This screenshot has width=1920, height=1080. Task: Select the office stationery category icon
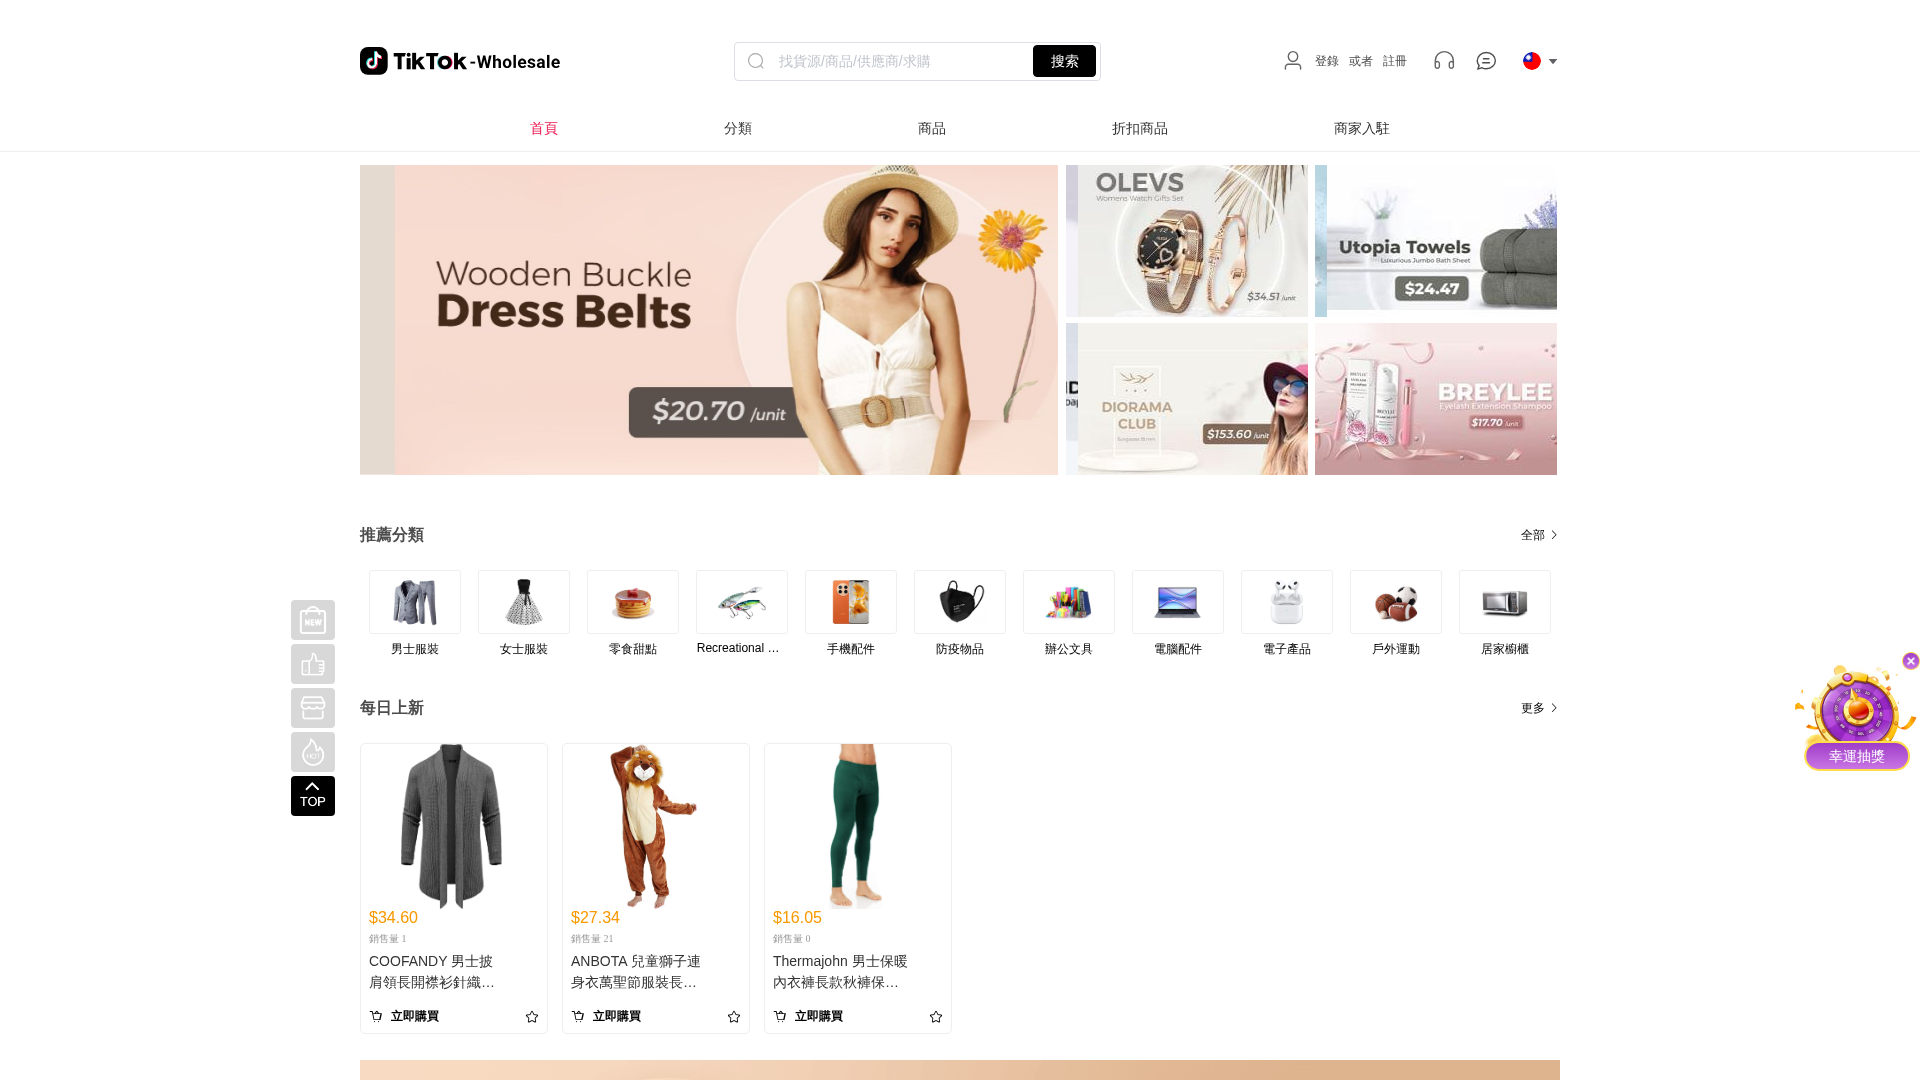[x=1069, y=602]
